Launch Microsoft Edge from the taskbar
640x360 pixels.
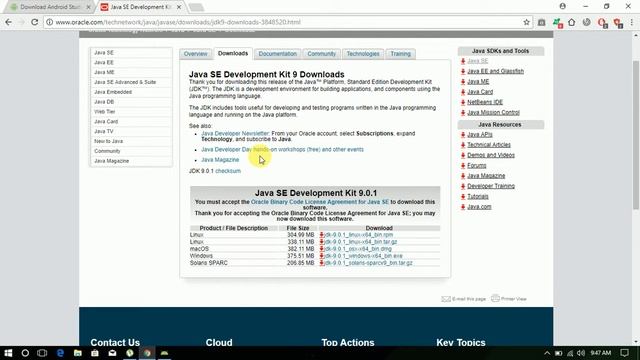[60, 353]
